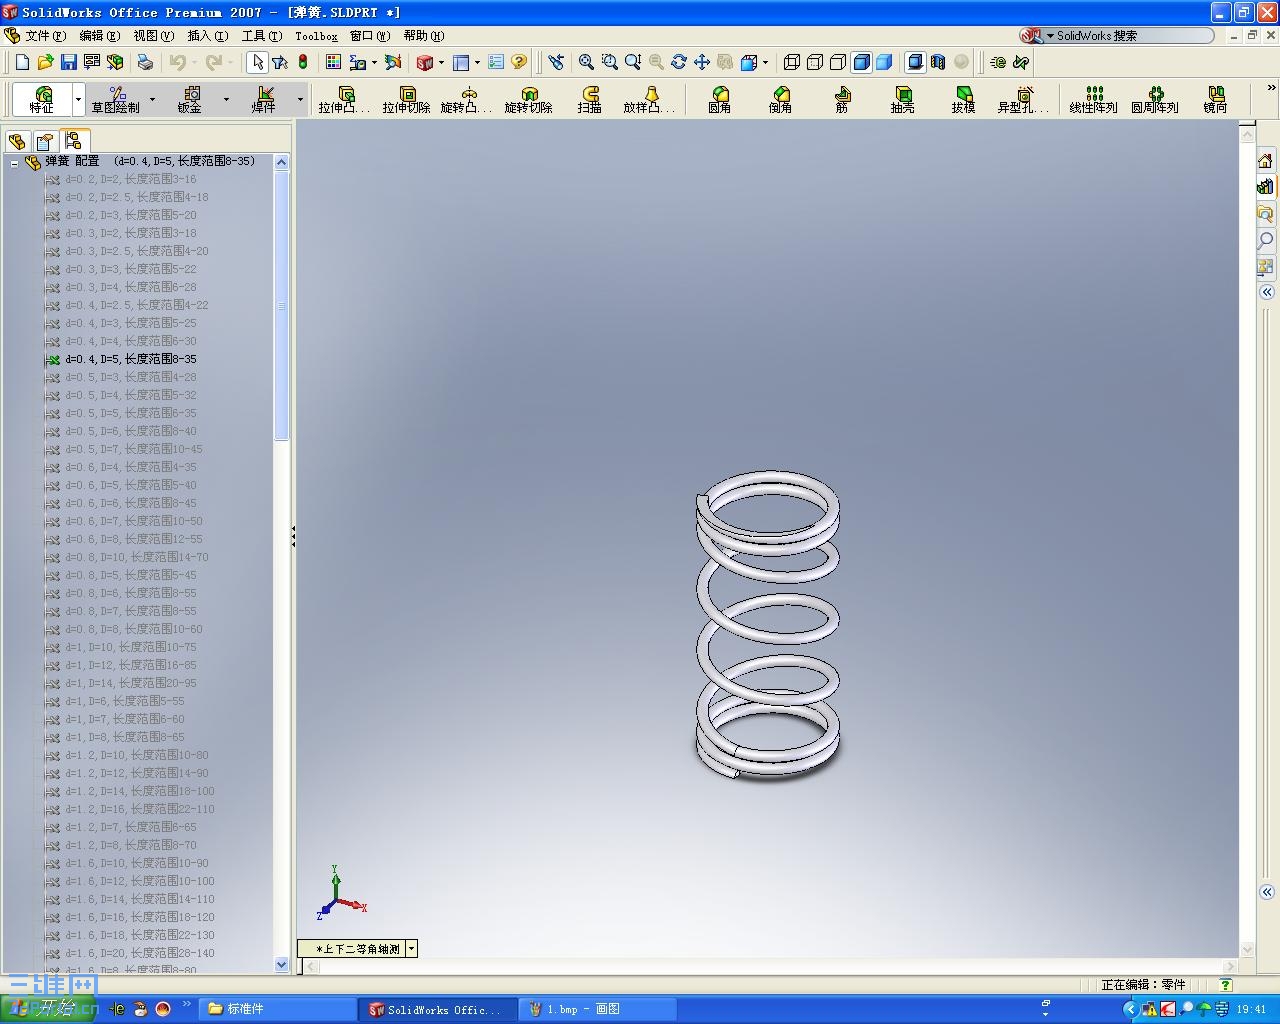Open the 草图绘制 dropdown arrow

[x=152, y=99]
